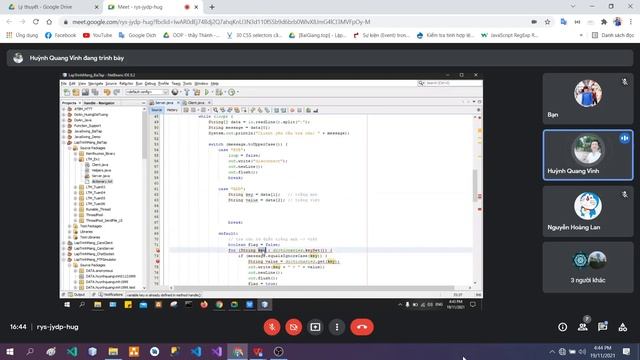Open the Google Dịch bookmark
This screenshot has width=640, height=360.
[x=137, y=35]
